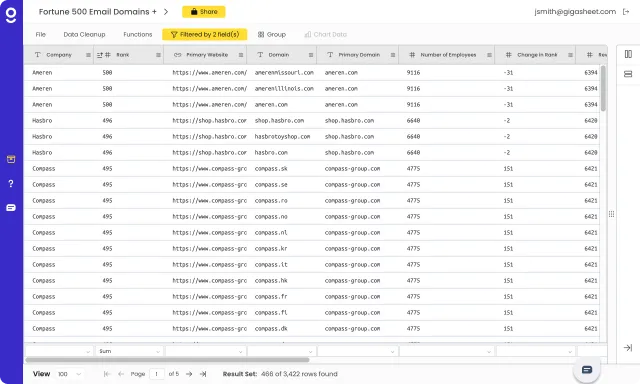
Task: Open the Company column aggregate dropdown
Action: click(59, 351)
